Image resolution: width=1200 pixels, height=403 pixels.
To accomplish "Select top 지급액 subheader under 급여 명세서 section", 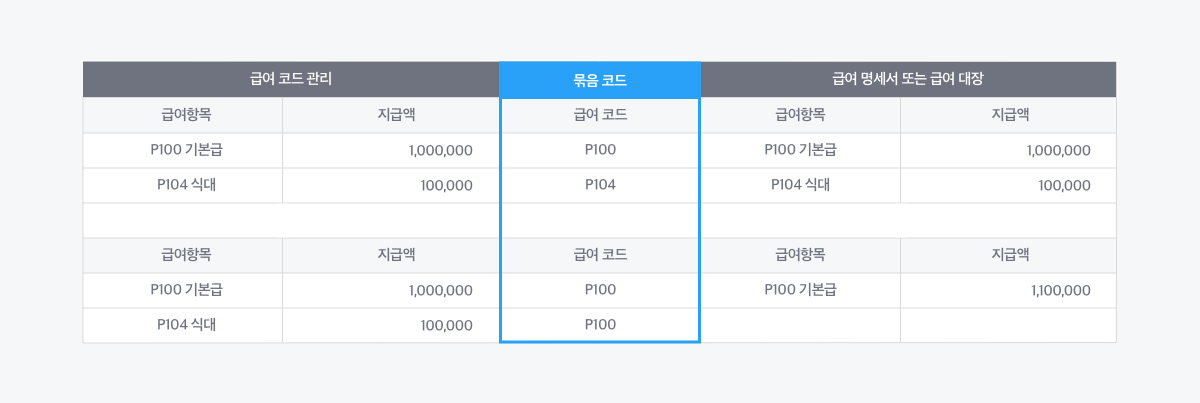I will (1009, 115).
